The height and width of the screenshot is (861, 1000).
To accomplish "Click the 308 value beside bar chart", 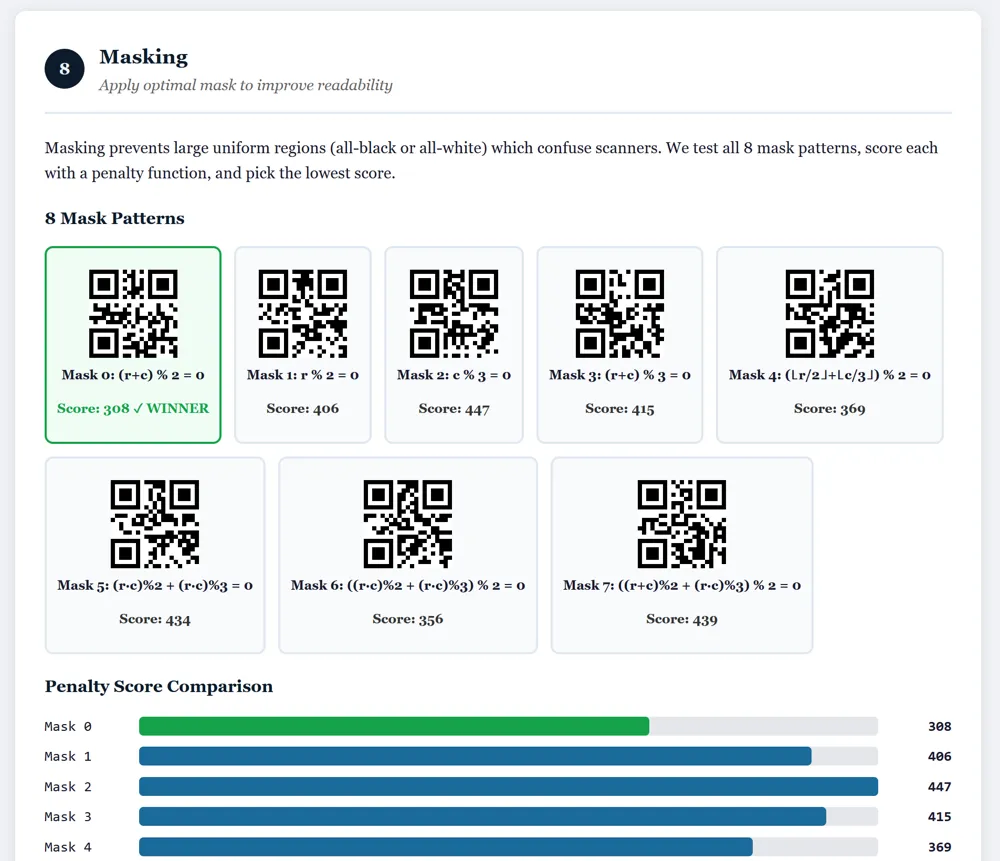I will (x=939, y=726).
